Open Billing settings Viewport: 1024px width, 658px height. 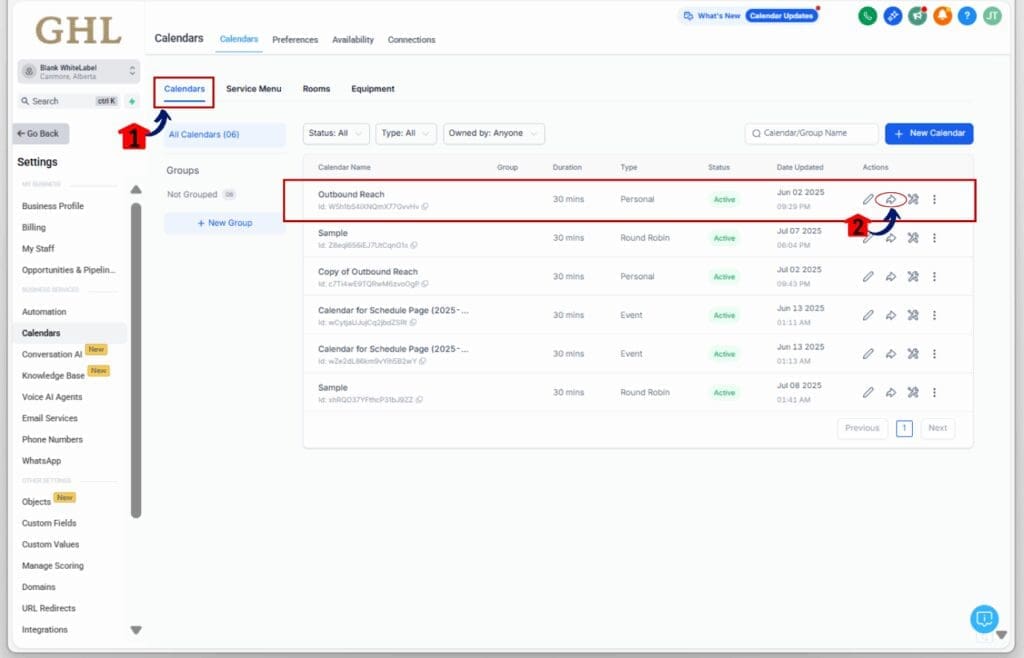tap(34, 228)
